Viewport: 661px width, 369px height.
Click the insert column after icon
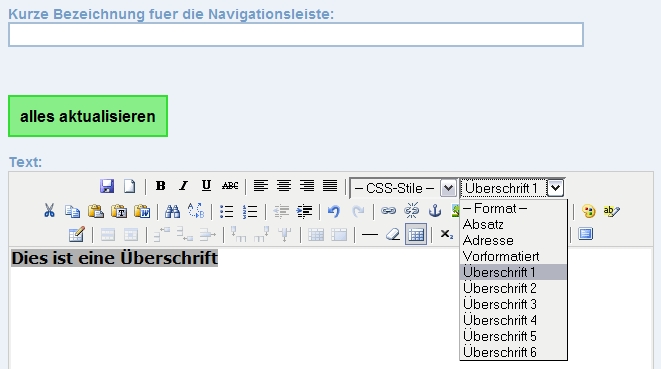pos(261,234)
